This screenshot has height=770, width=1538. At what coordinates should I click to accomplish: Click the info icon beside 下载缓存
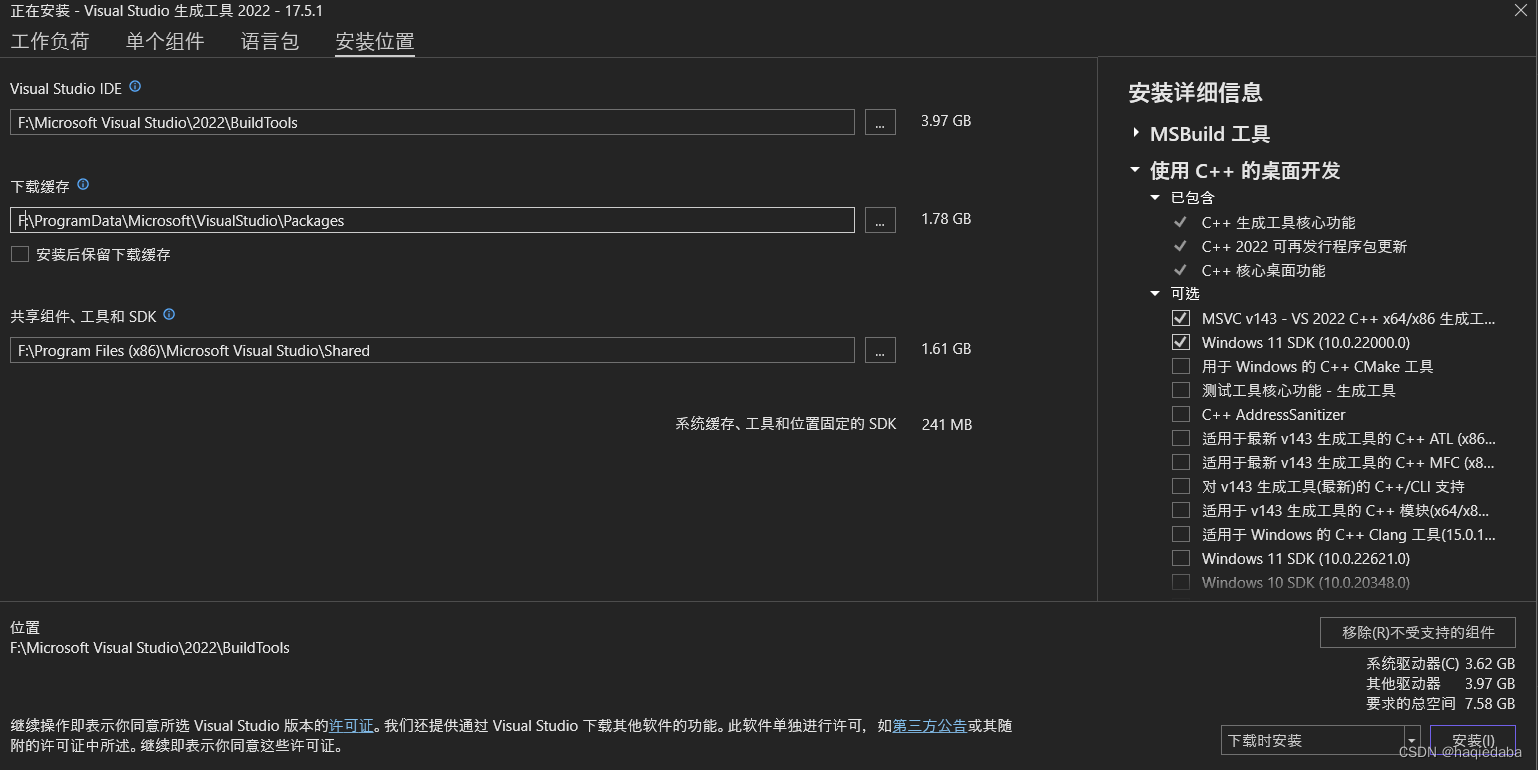point(83,185)
